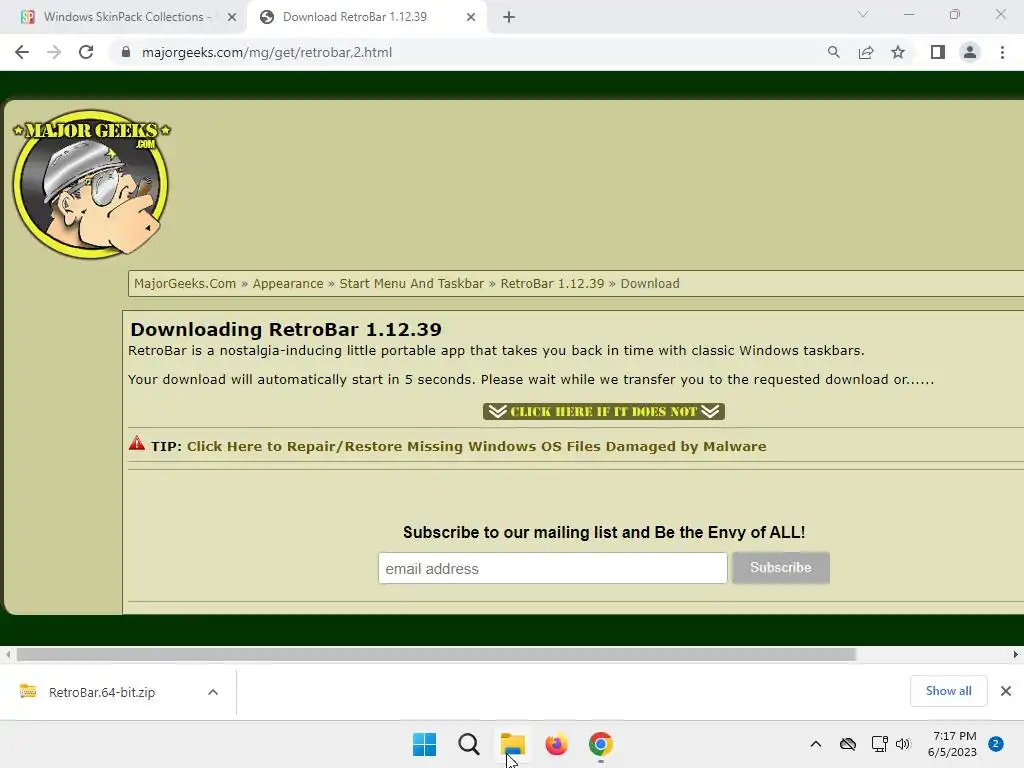This screenshot has width=1024, height=768.
Task: Open the downloaded RetroBar.64-bit.zip file
Action: pyautogui.click(x=101, y=692)
